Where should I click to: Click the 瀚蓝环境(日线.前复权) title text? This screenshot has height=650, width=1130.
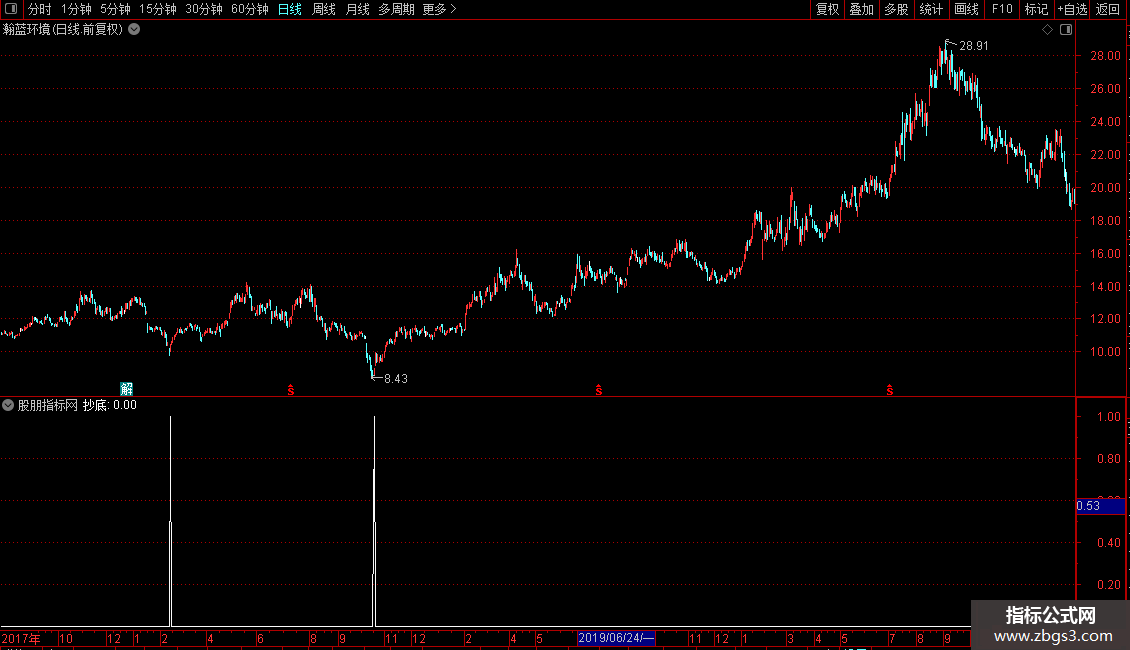63,30
